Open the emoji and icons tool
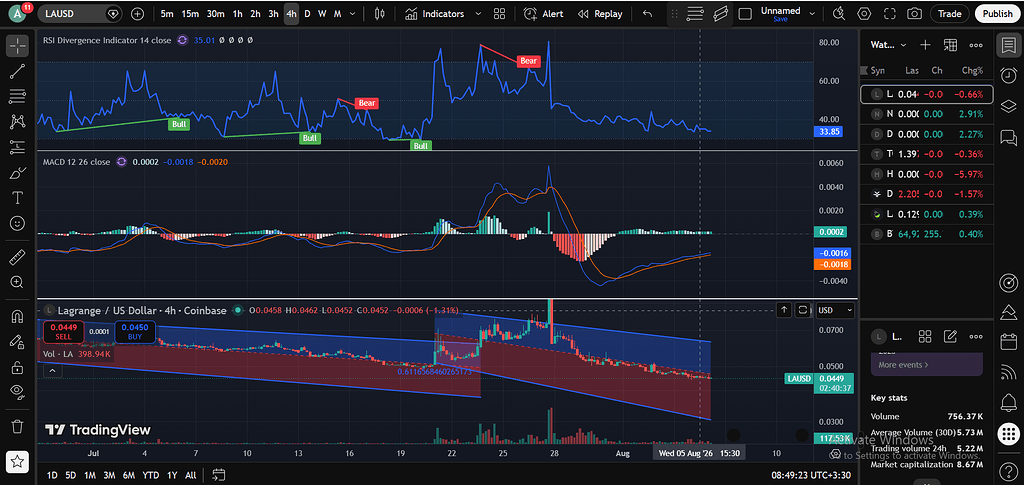The height and width of the screenshot is (485, 1024). point(18,223)
